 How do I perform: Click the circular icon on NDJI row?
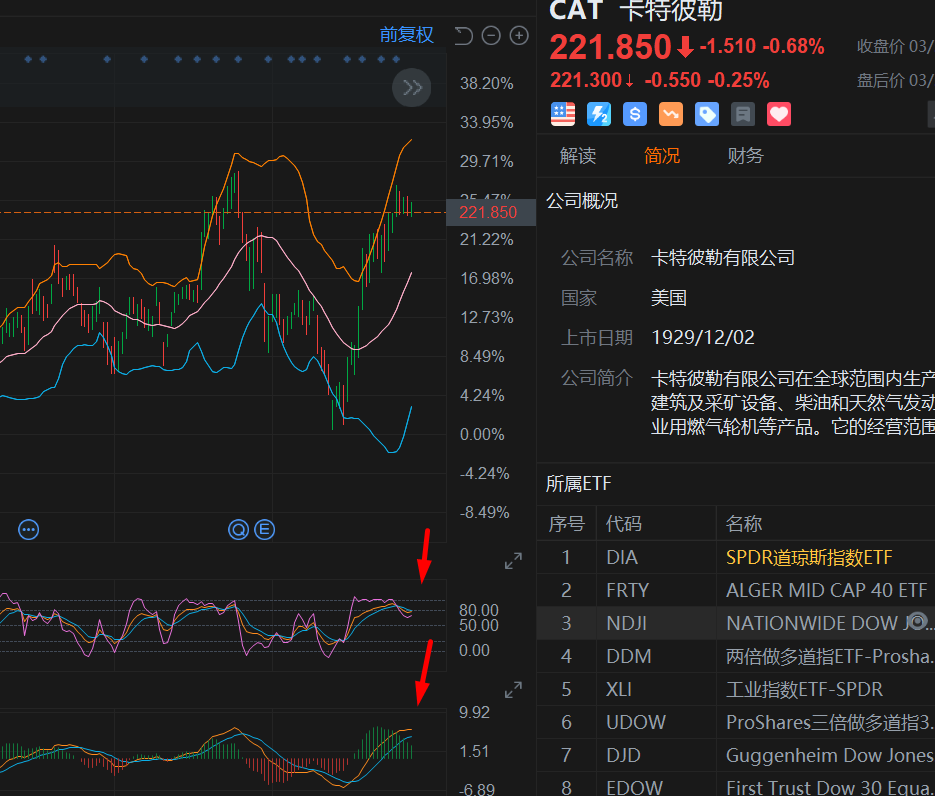(x=918, y=621)
